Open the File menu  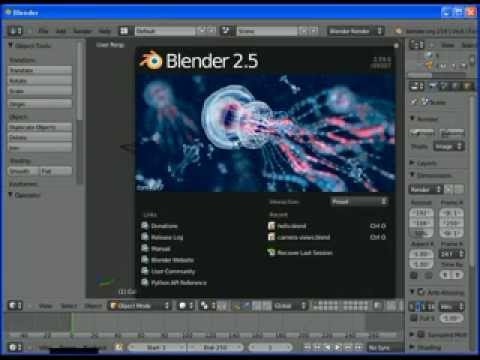coord(43,31)
